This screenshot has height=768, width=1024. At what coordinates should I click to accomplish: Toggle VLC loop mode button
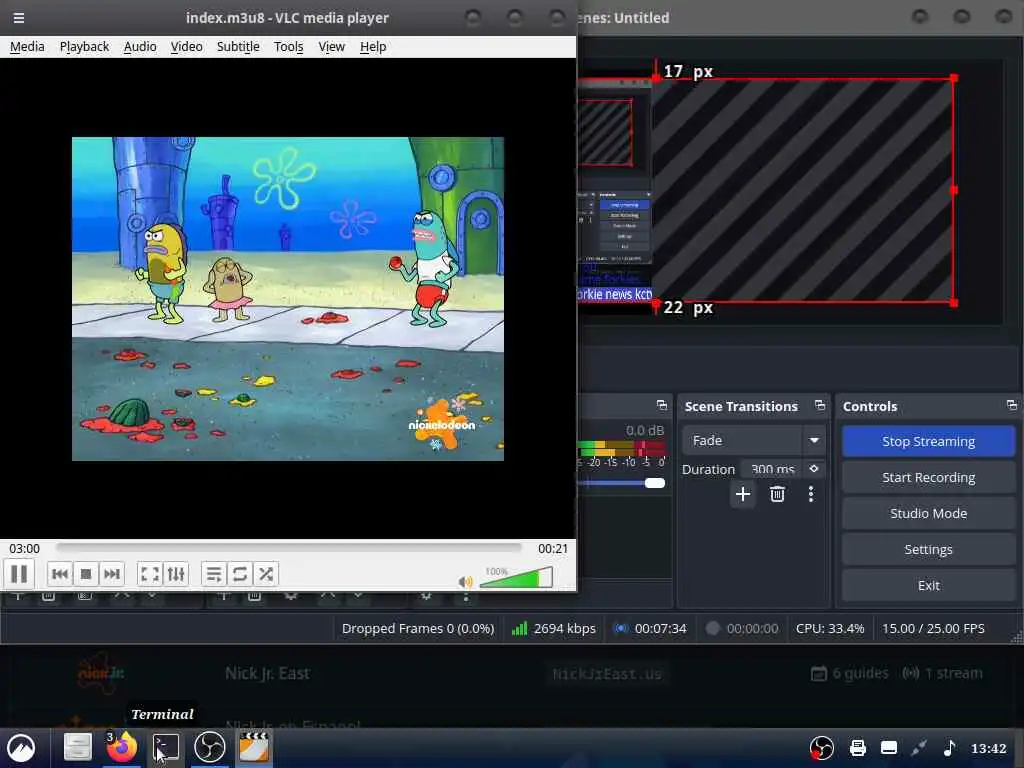[240, 574]
